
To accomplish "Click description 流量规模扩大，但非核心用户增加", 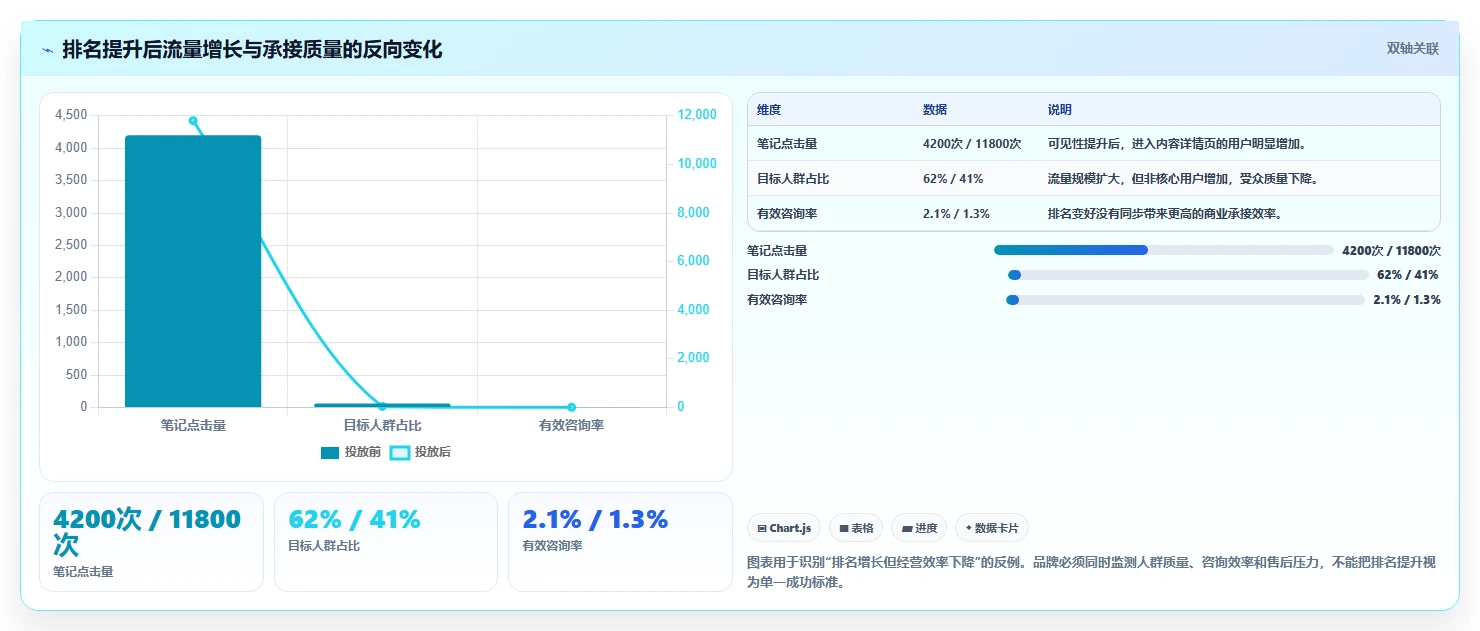I will coord(1183,179).
